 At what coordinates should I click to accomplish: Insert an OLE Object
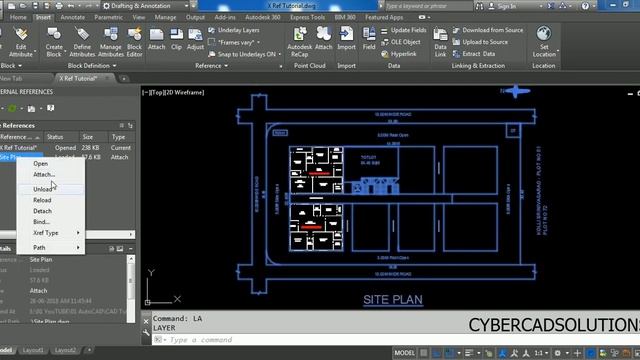tap(401, 42)
